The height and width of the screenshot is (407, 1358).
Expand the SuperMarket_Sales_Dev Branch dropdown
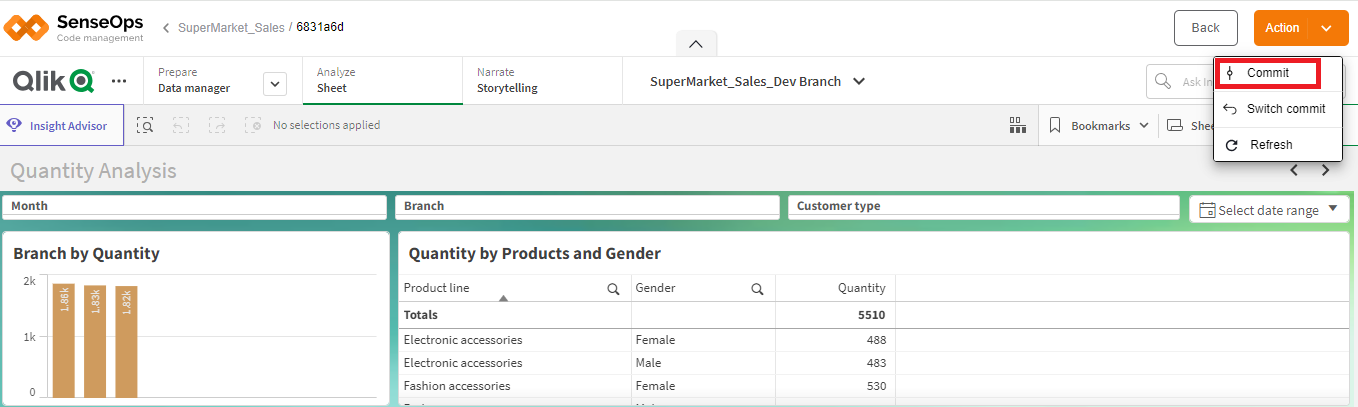(x=858, y=81)
